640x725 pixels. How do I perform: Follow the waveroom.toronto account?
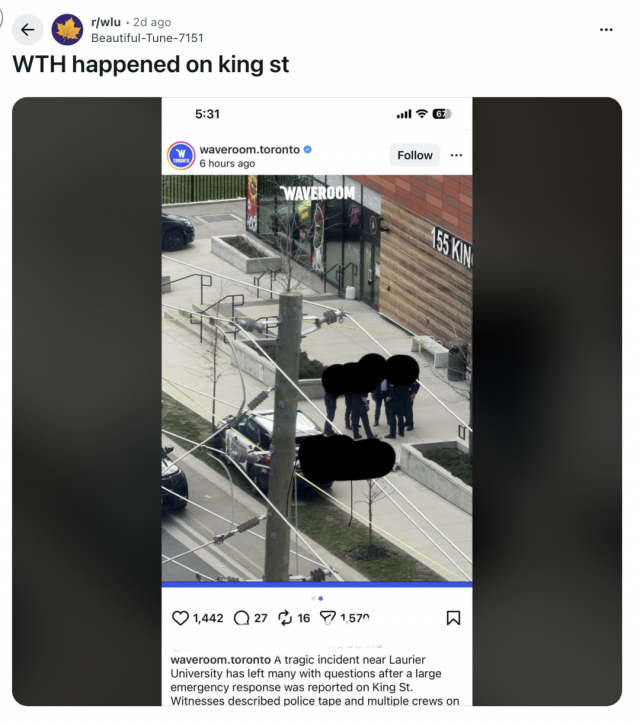415,155
